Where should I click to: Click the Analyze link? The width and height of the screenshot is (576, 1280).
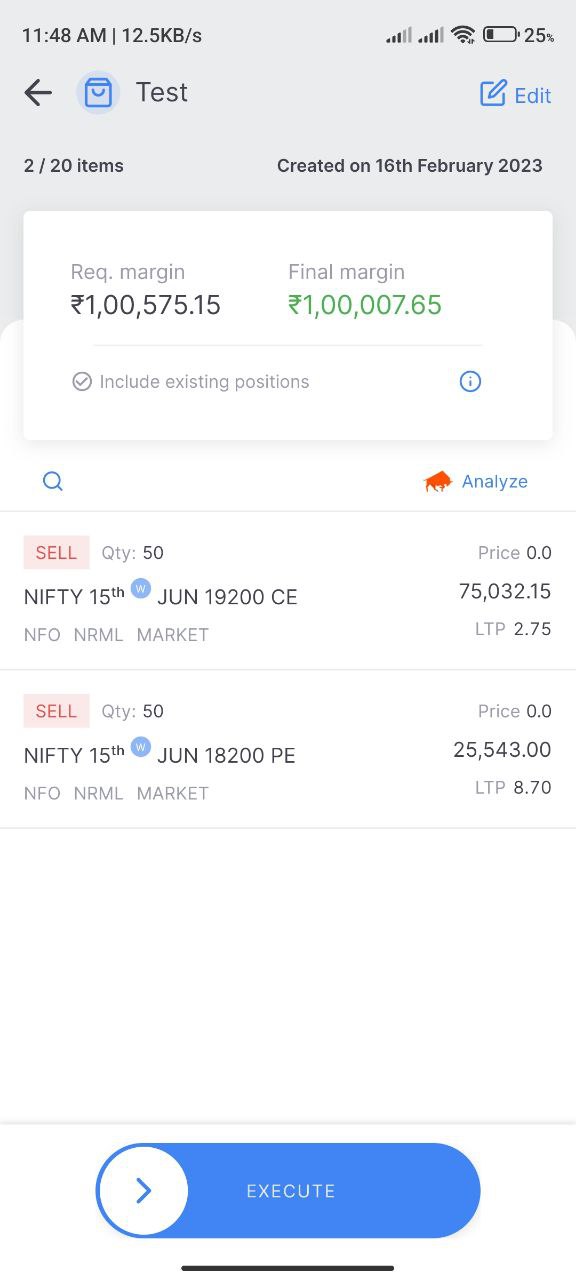tap(494, 481)
